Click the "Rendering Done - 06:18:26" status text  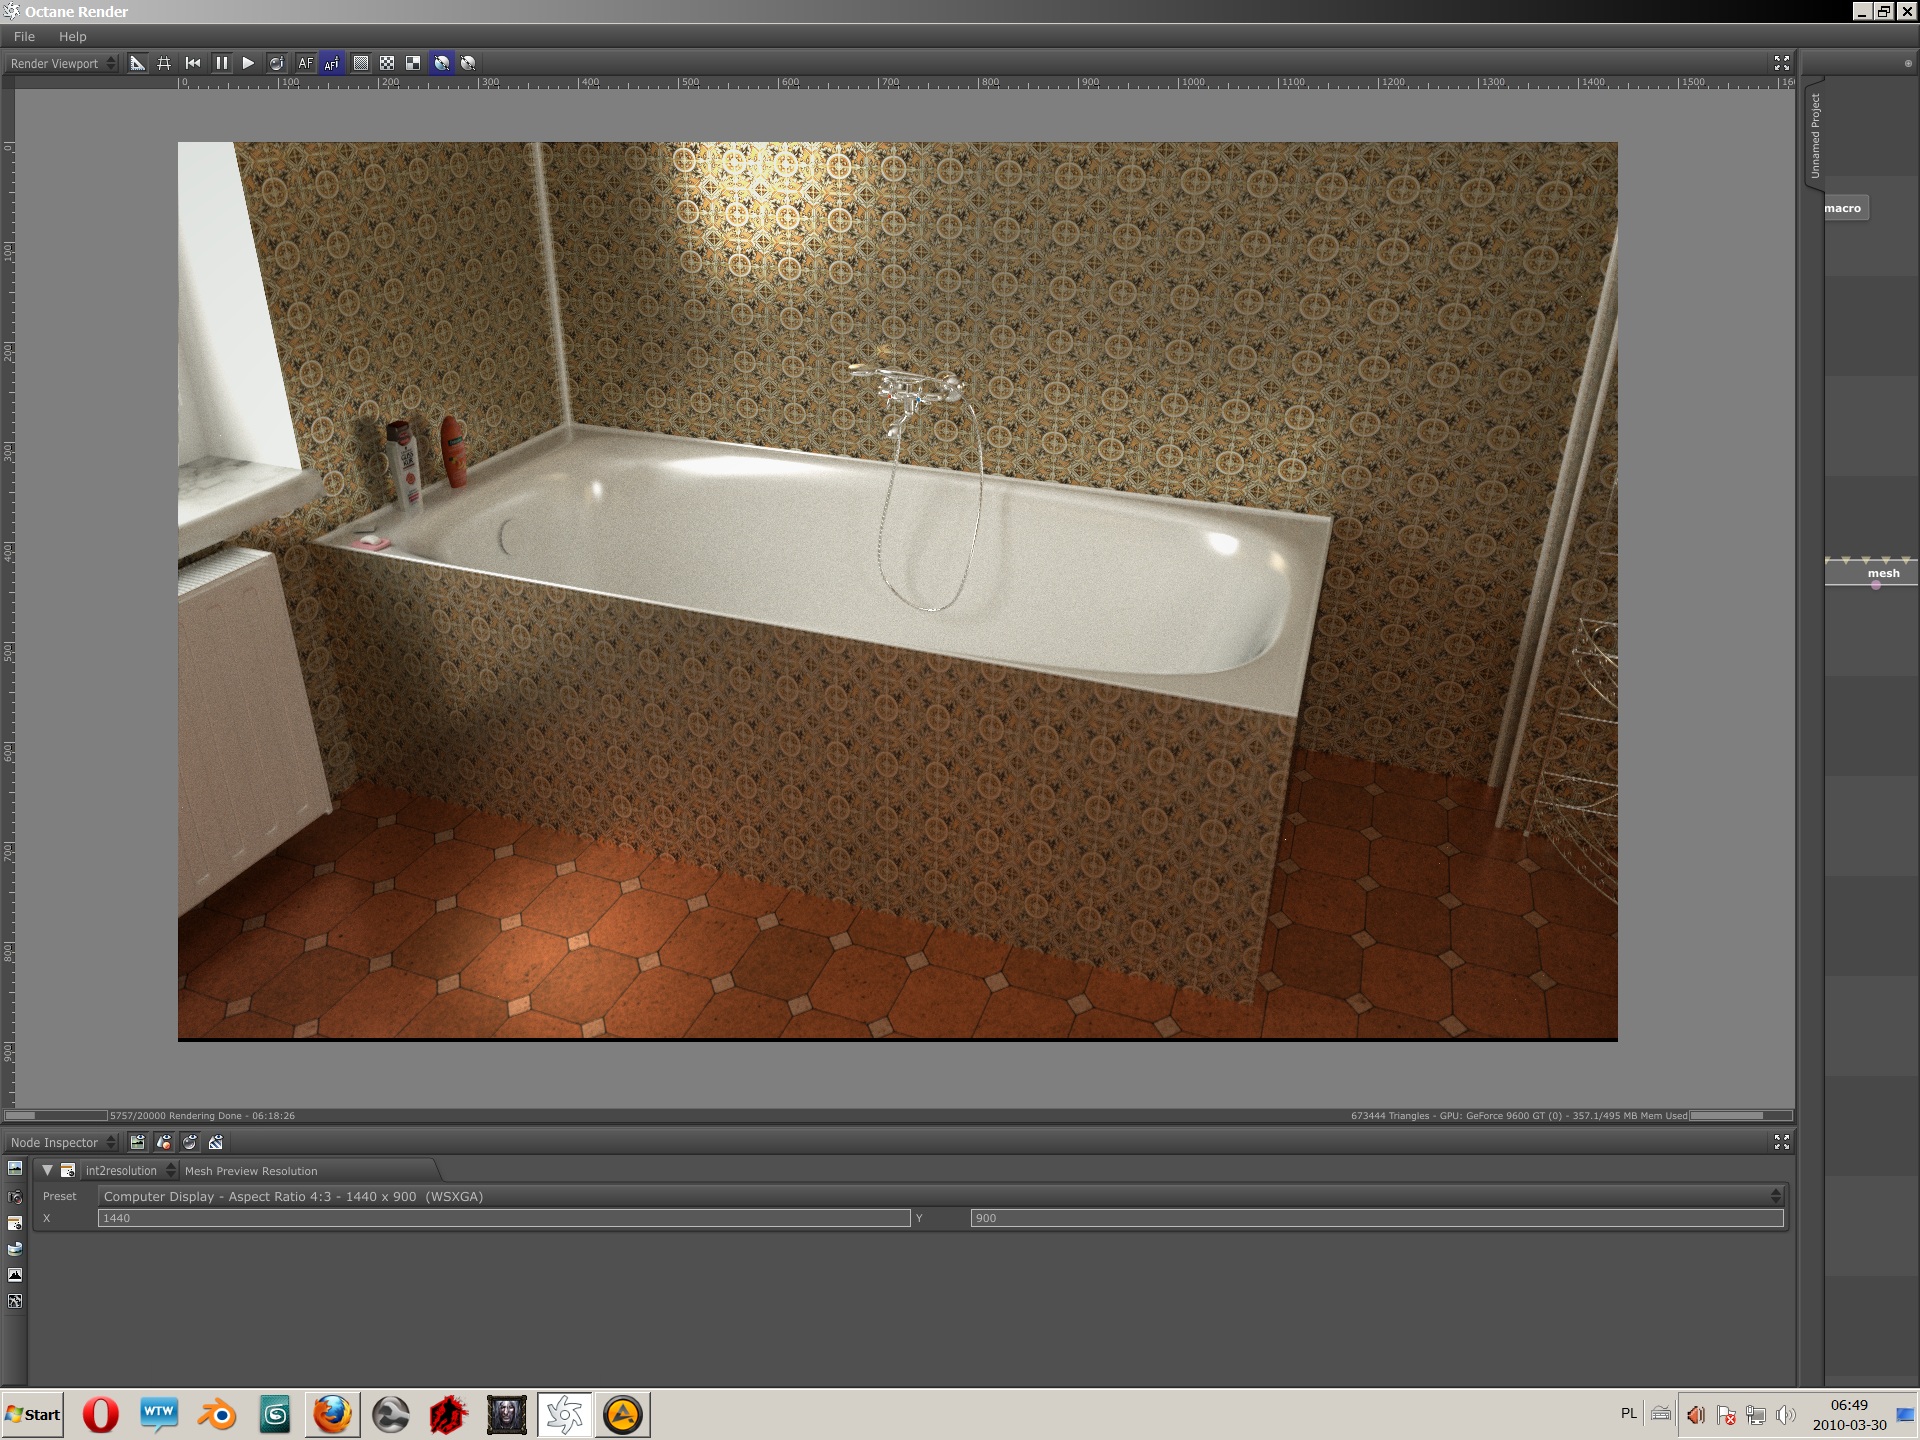point(232,1115)
